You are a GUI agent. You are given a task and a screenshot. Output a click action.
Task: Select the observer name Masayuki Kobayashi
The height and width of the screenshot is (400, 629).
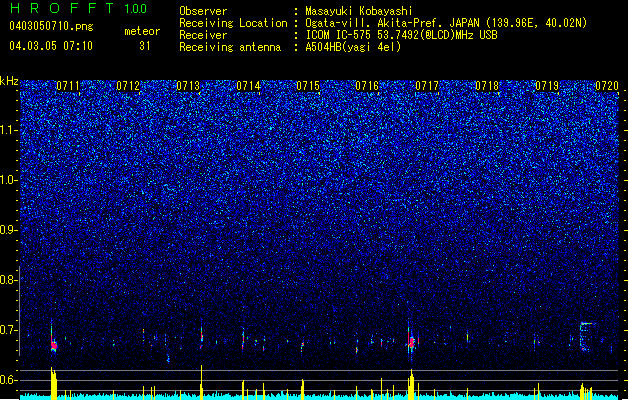tap(359, 11)
